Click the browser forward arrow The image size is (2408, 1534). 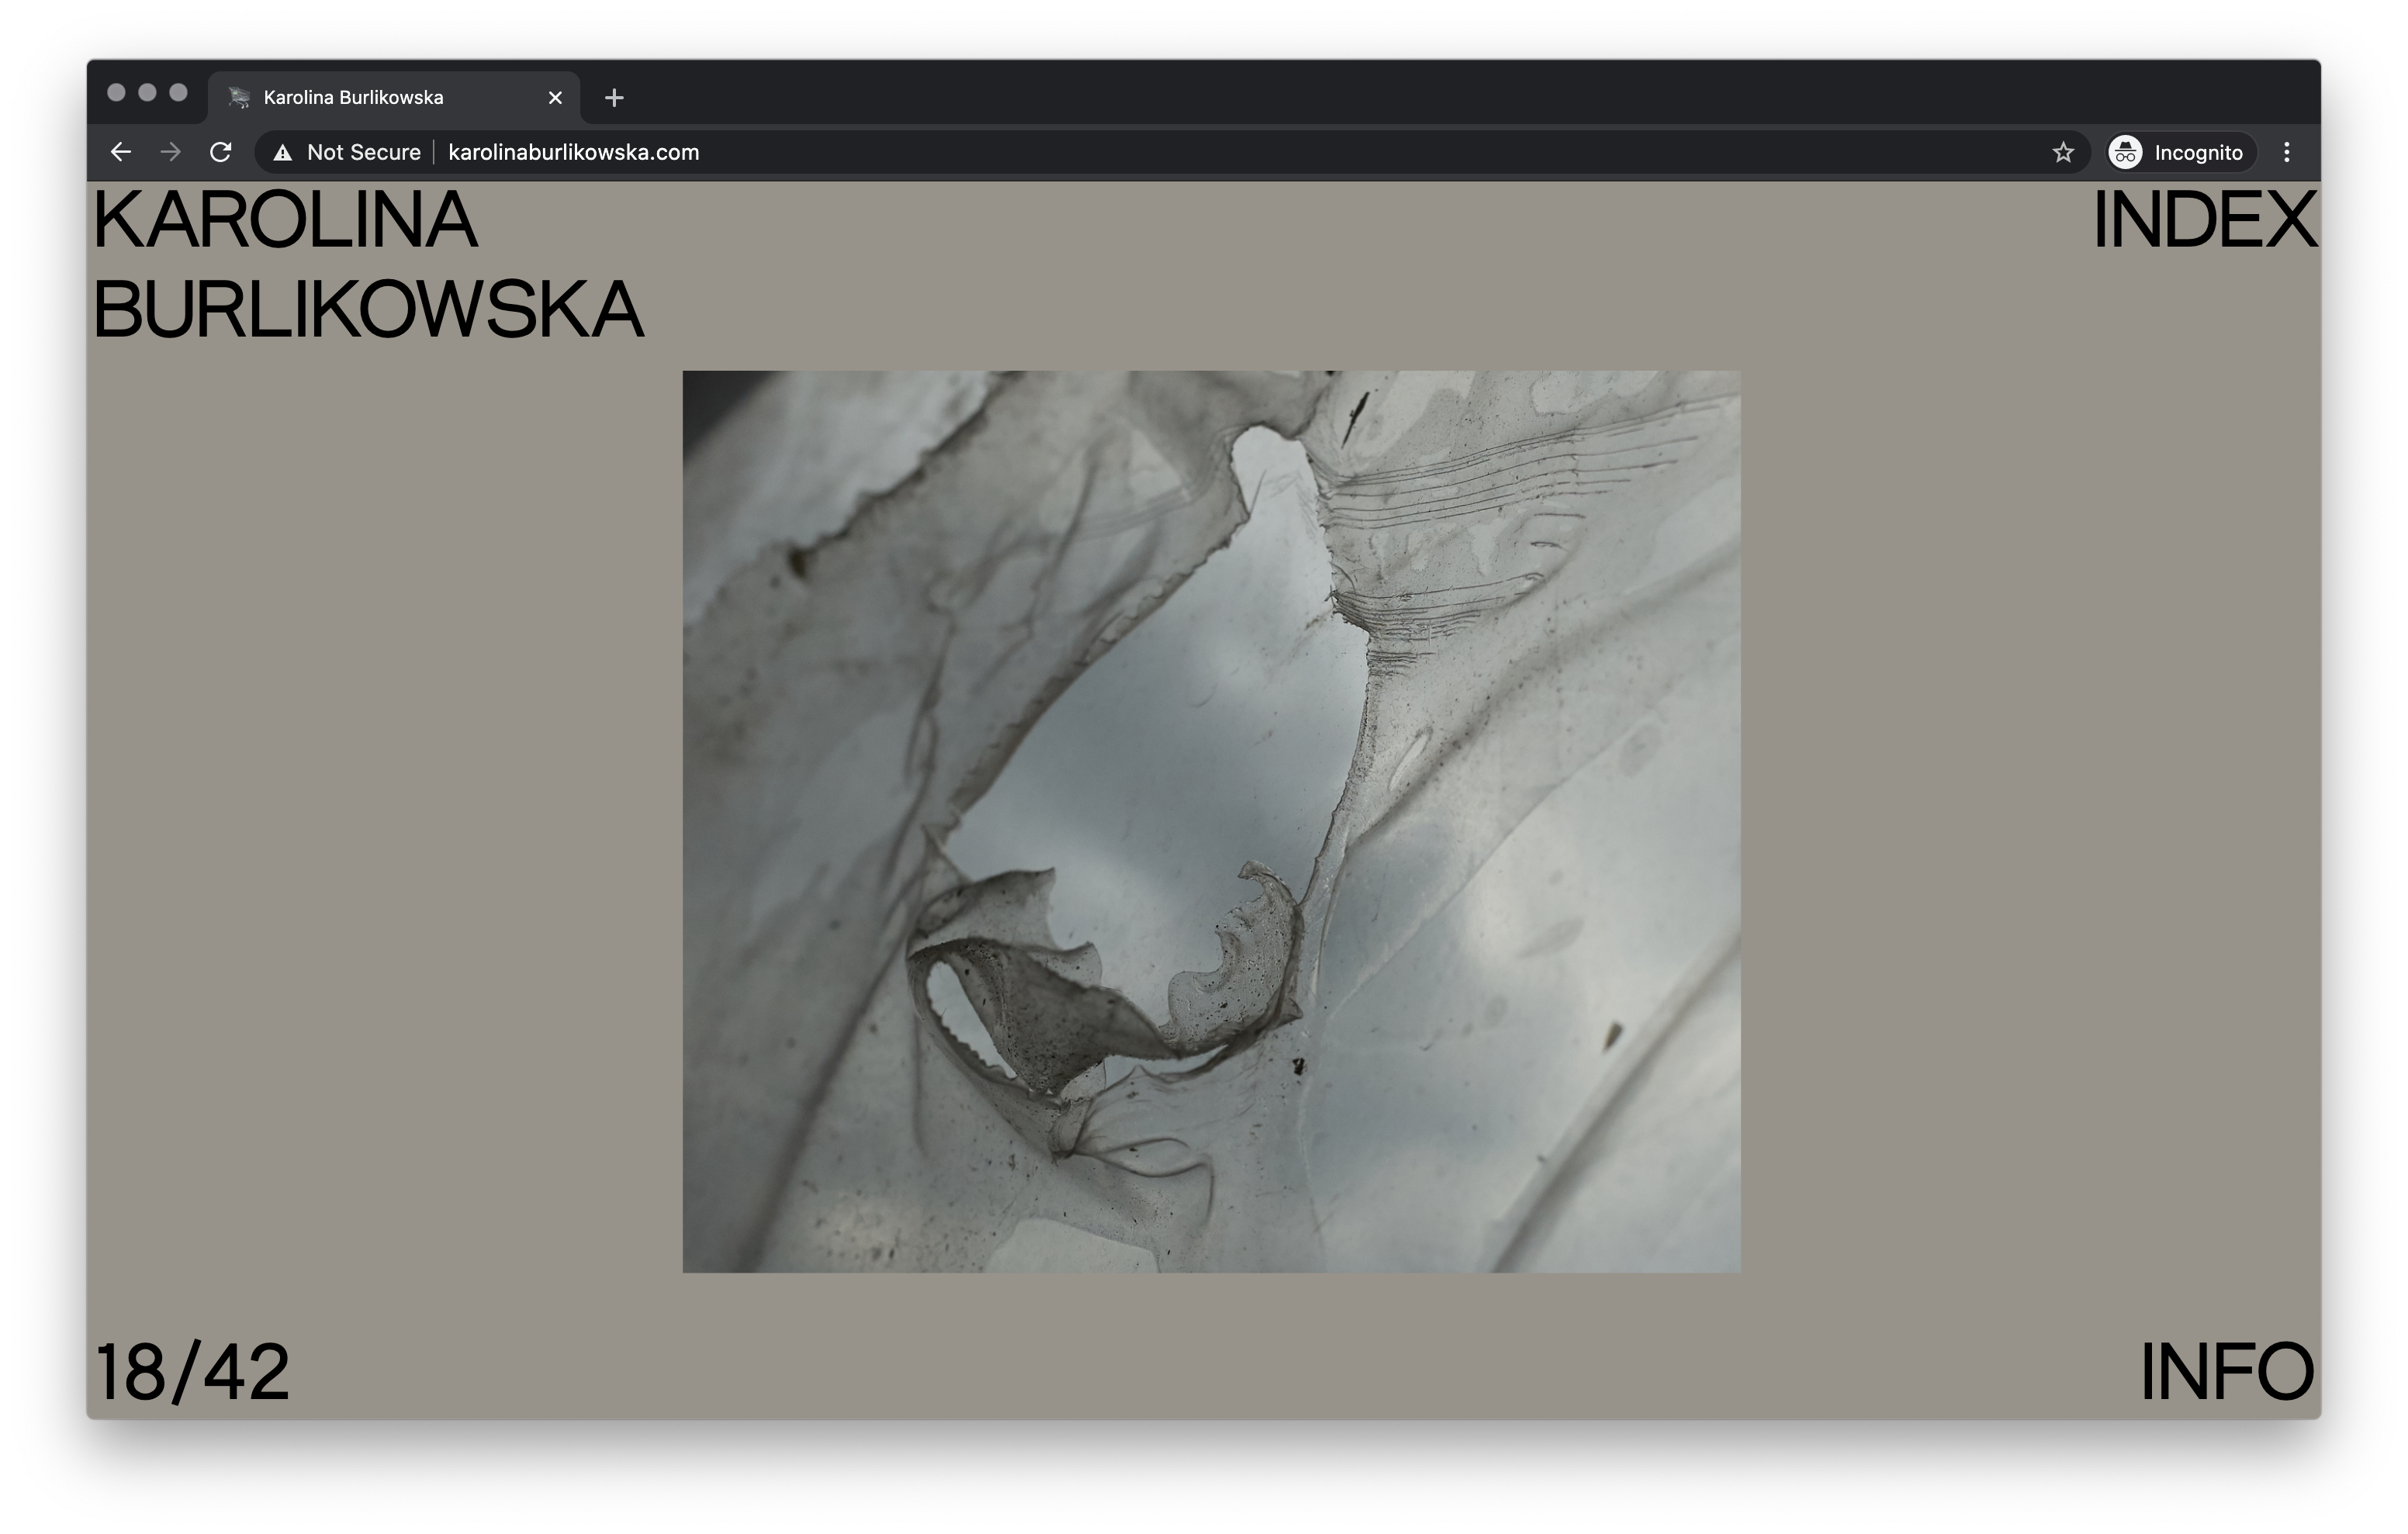click(x=171, y=152)
